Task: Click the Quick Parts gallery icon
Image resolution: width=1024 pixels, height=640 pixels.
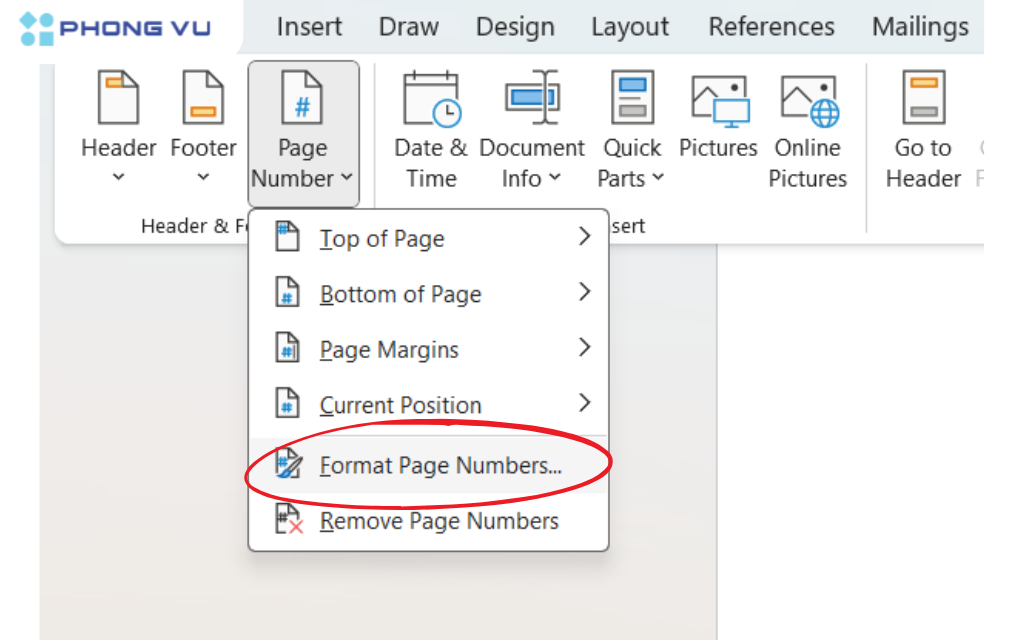Action: pos(631,97)
